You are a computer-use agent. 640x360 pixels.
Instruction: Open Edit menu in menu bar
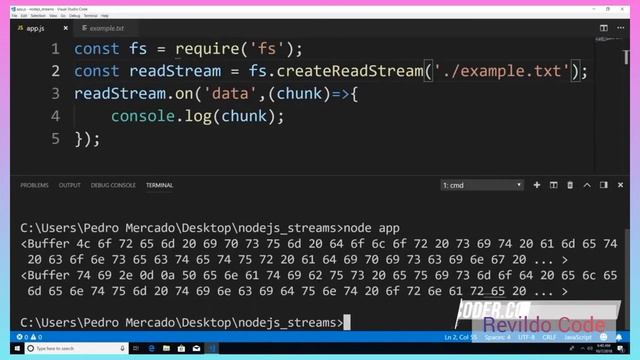[24, 16]
